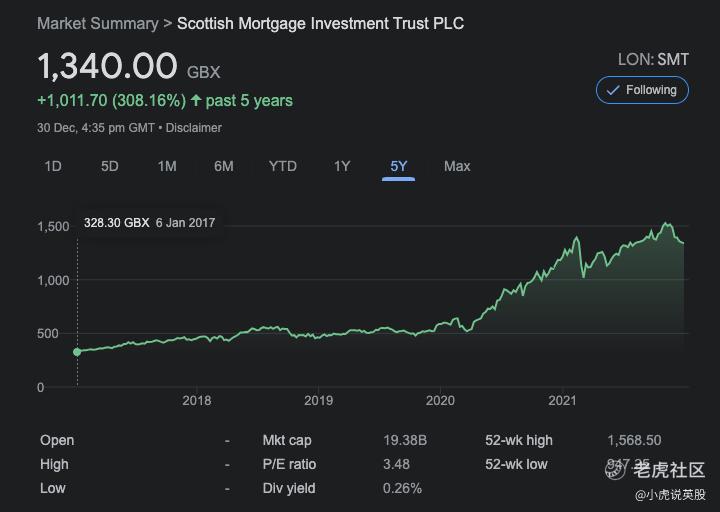
Task: Show the YTD chart range
Action: [283, 166]
